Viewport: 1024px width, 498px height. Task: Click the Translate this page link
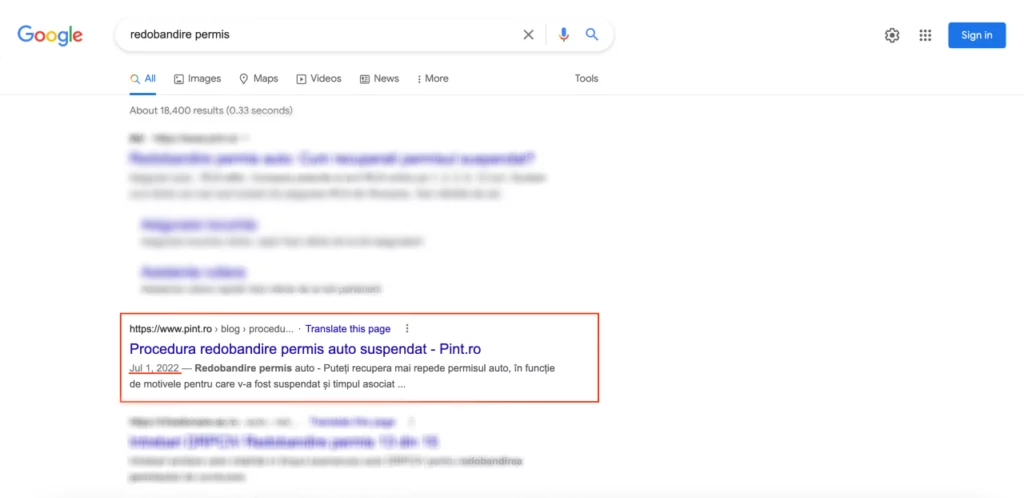tap(348, 328)
